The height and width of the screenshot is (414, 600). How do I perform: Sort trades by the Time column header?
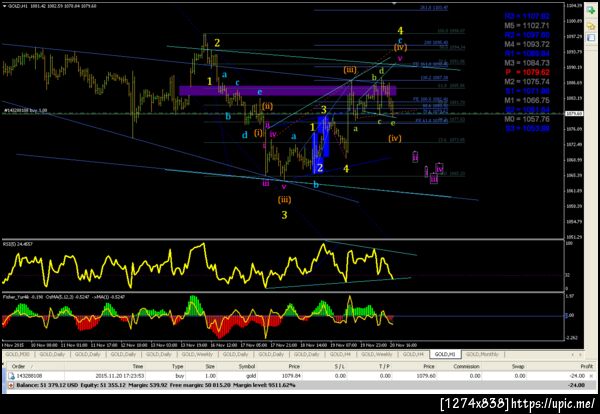[138, 367]
